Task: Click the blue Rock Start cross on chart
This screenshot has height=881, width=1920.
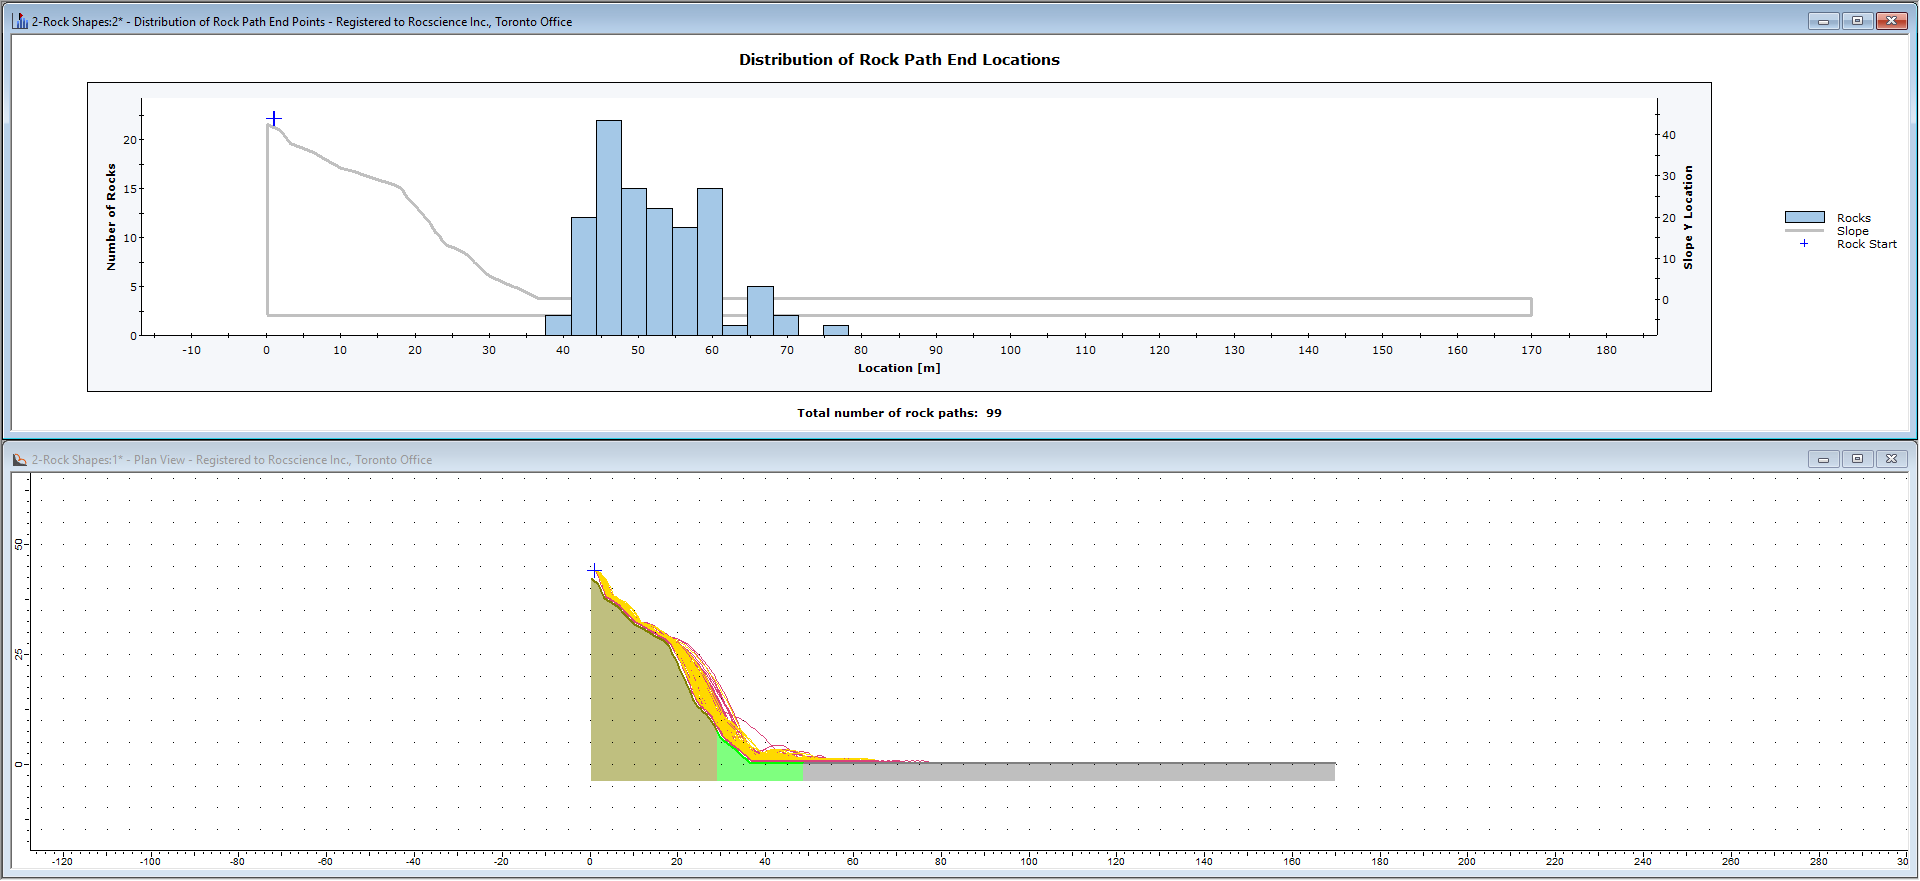Action: tap(274, 119)
